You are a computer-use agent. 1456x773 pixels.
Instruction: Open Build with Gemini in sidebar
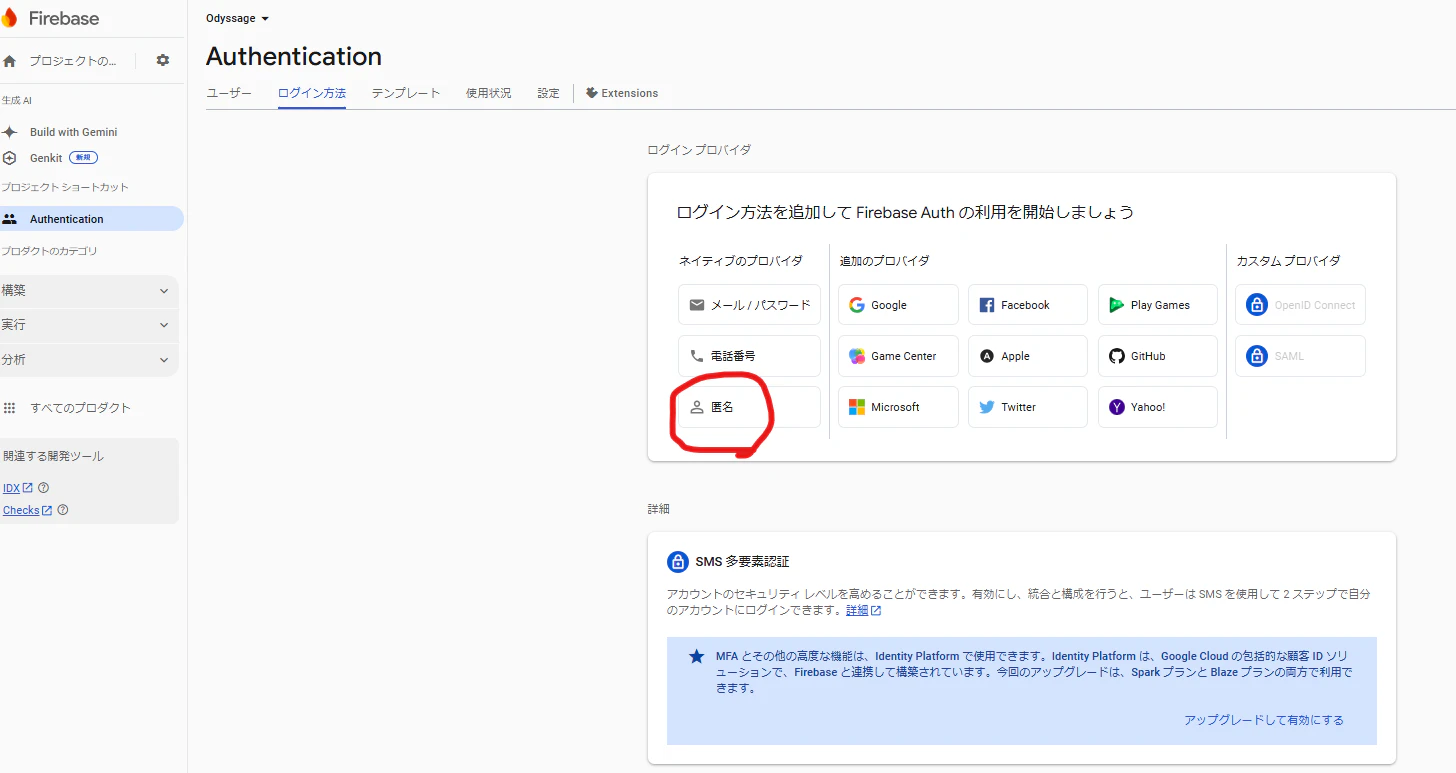point(73,132)
